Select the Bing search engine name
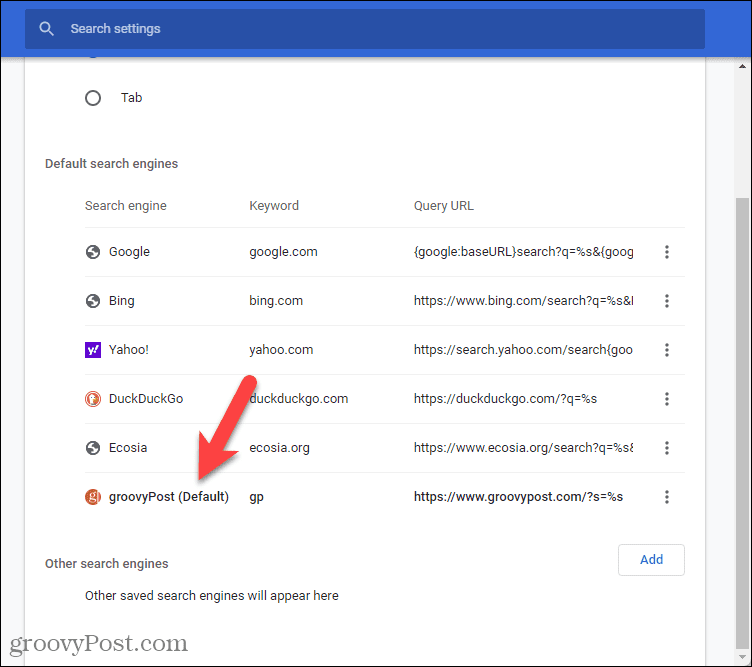Image resolution: width=752 pixels, height=667 pixels. point(121,301)
